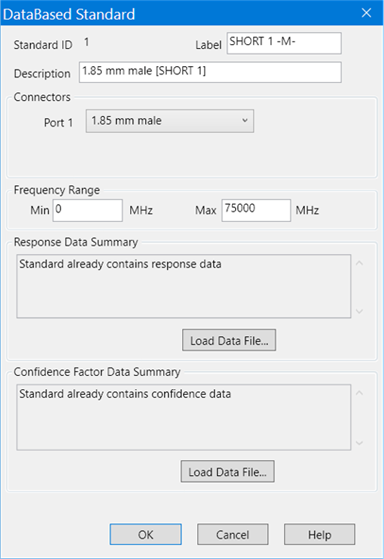Click the Min frequency field
This screenshot has width=384, height=559.
coord(88,210)
